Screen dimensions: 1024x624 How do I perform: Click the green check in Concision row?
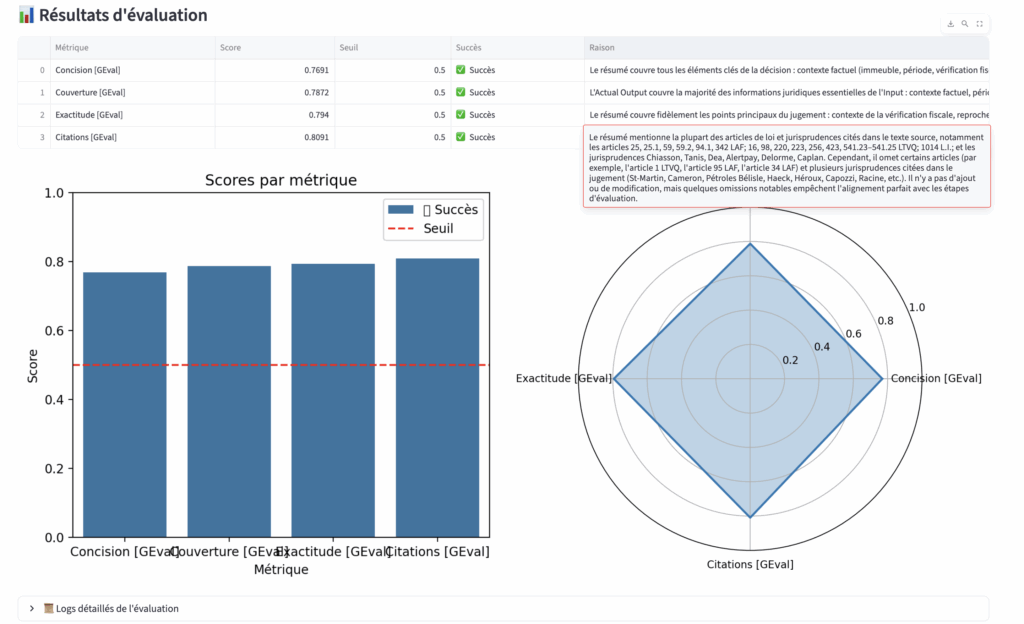point(460,70)
